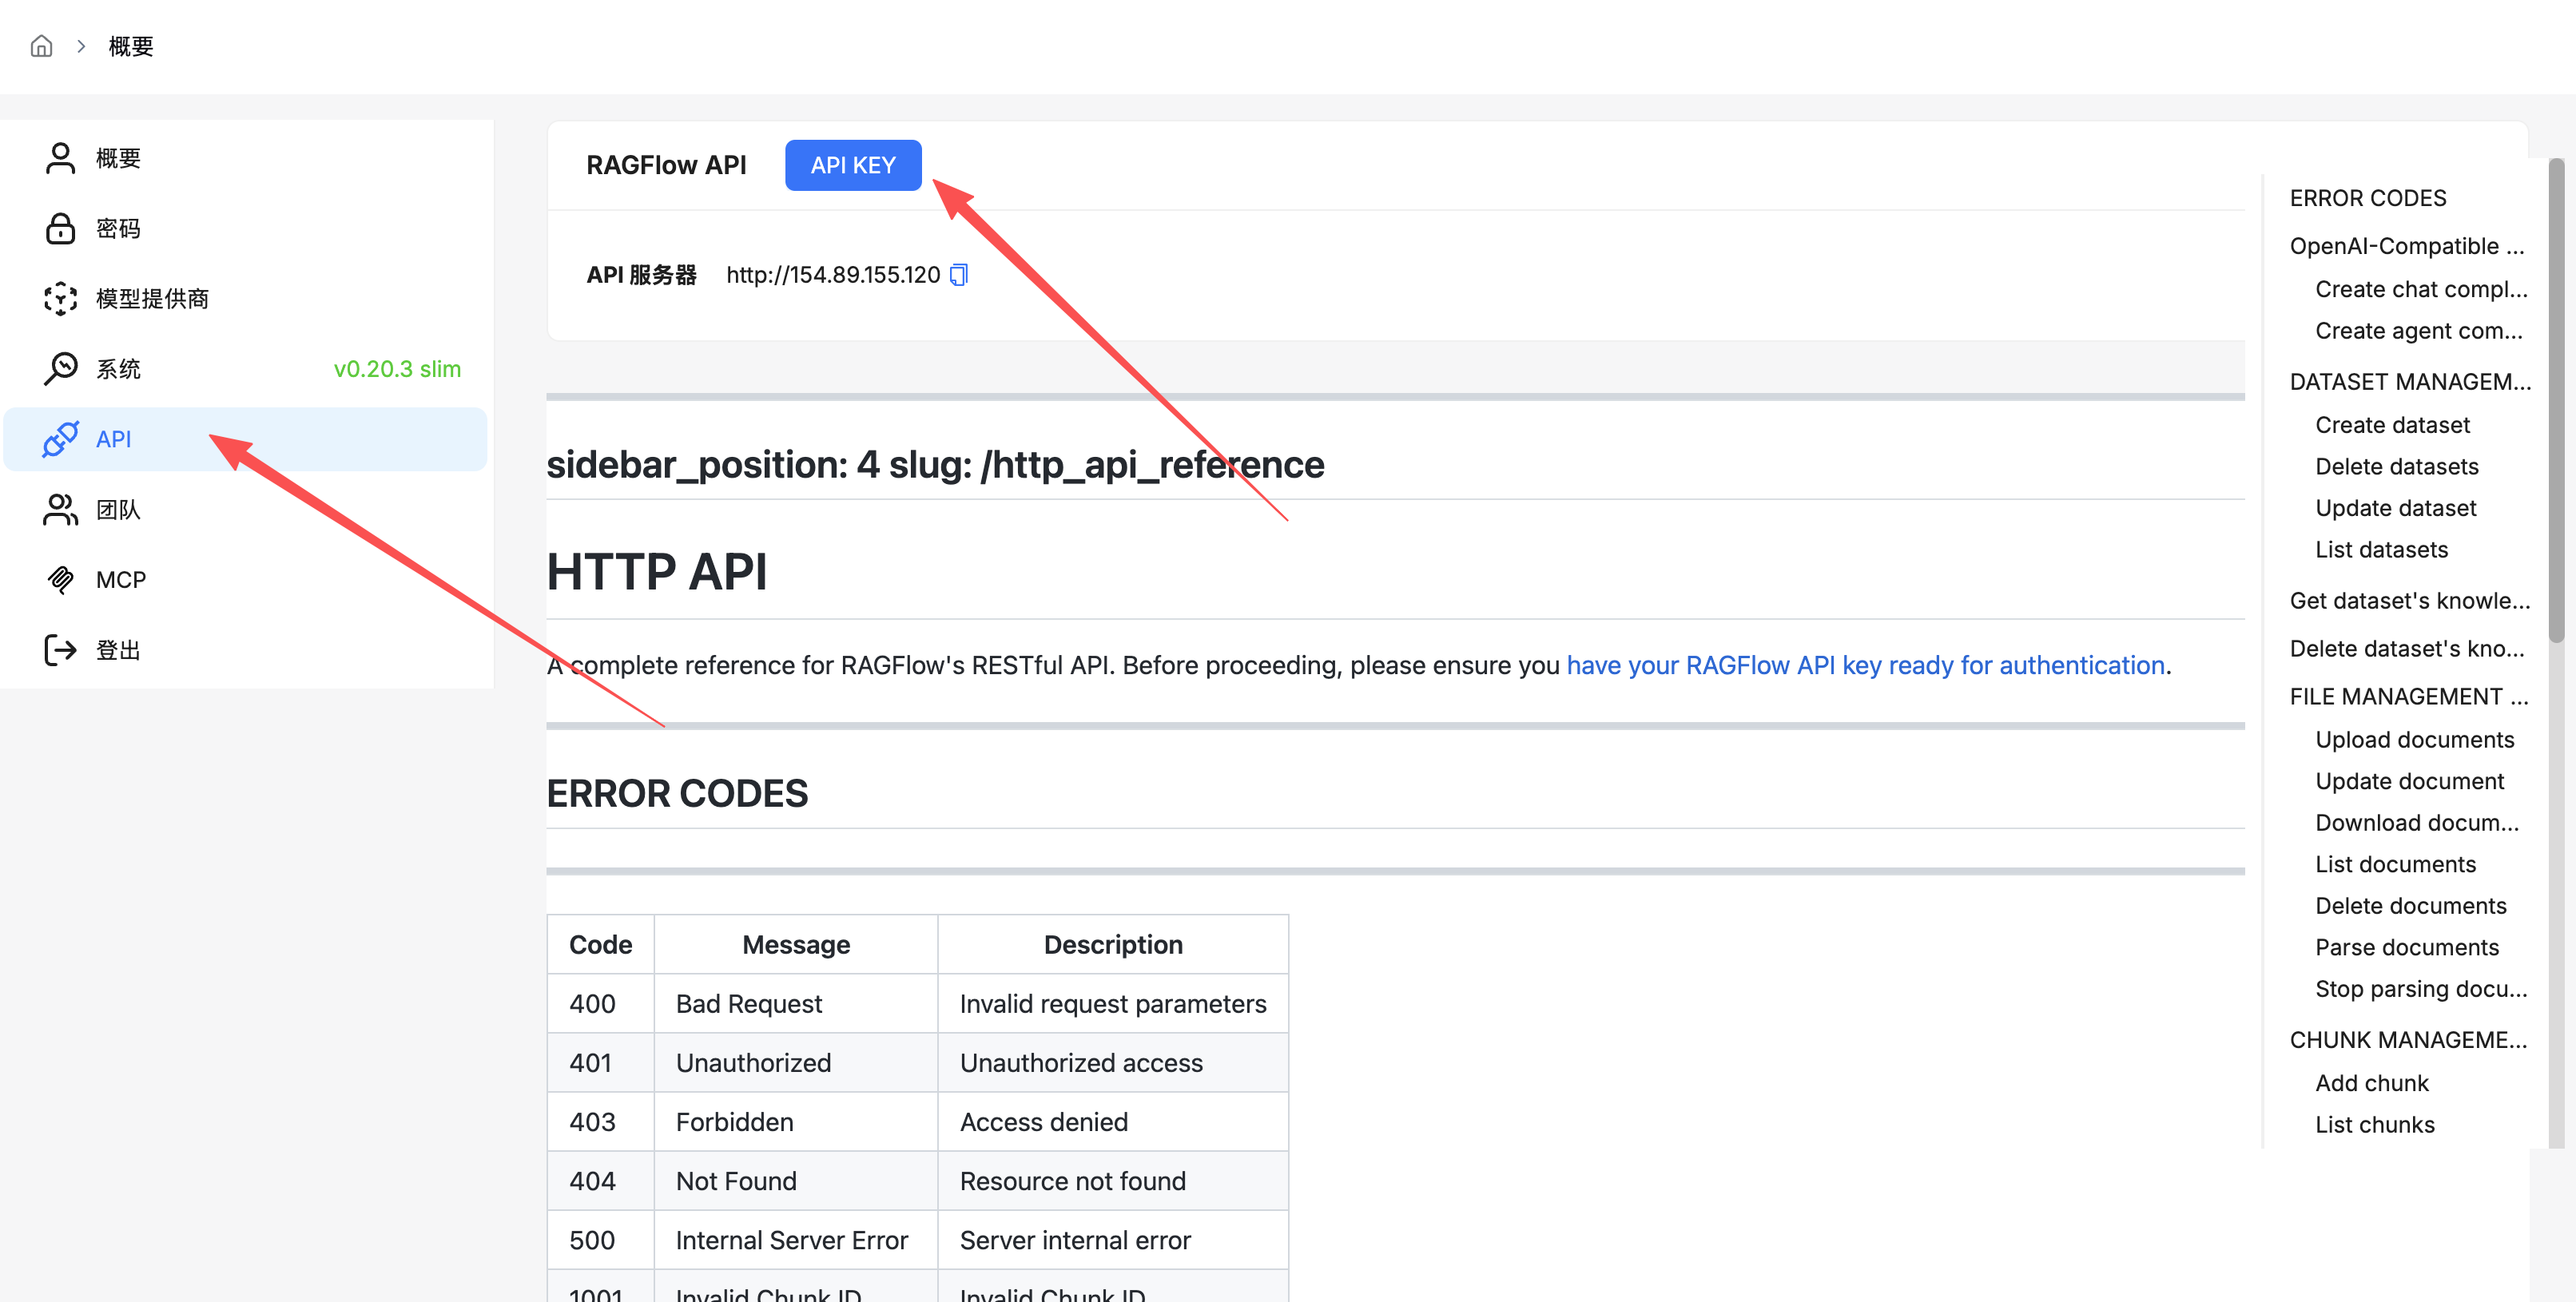The width and height of the screenshot is (2576, 1302).
Task: Click the logout arrow icon
Action: [60, 650]
